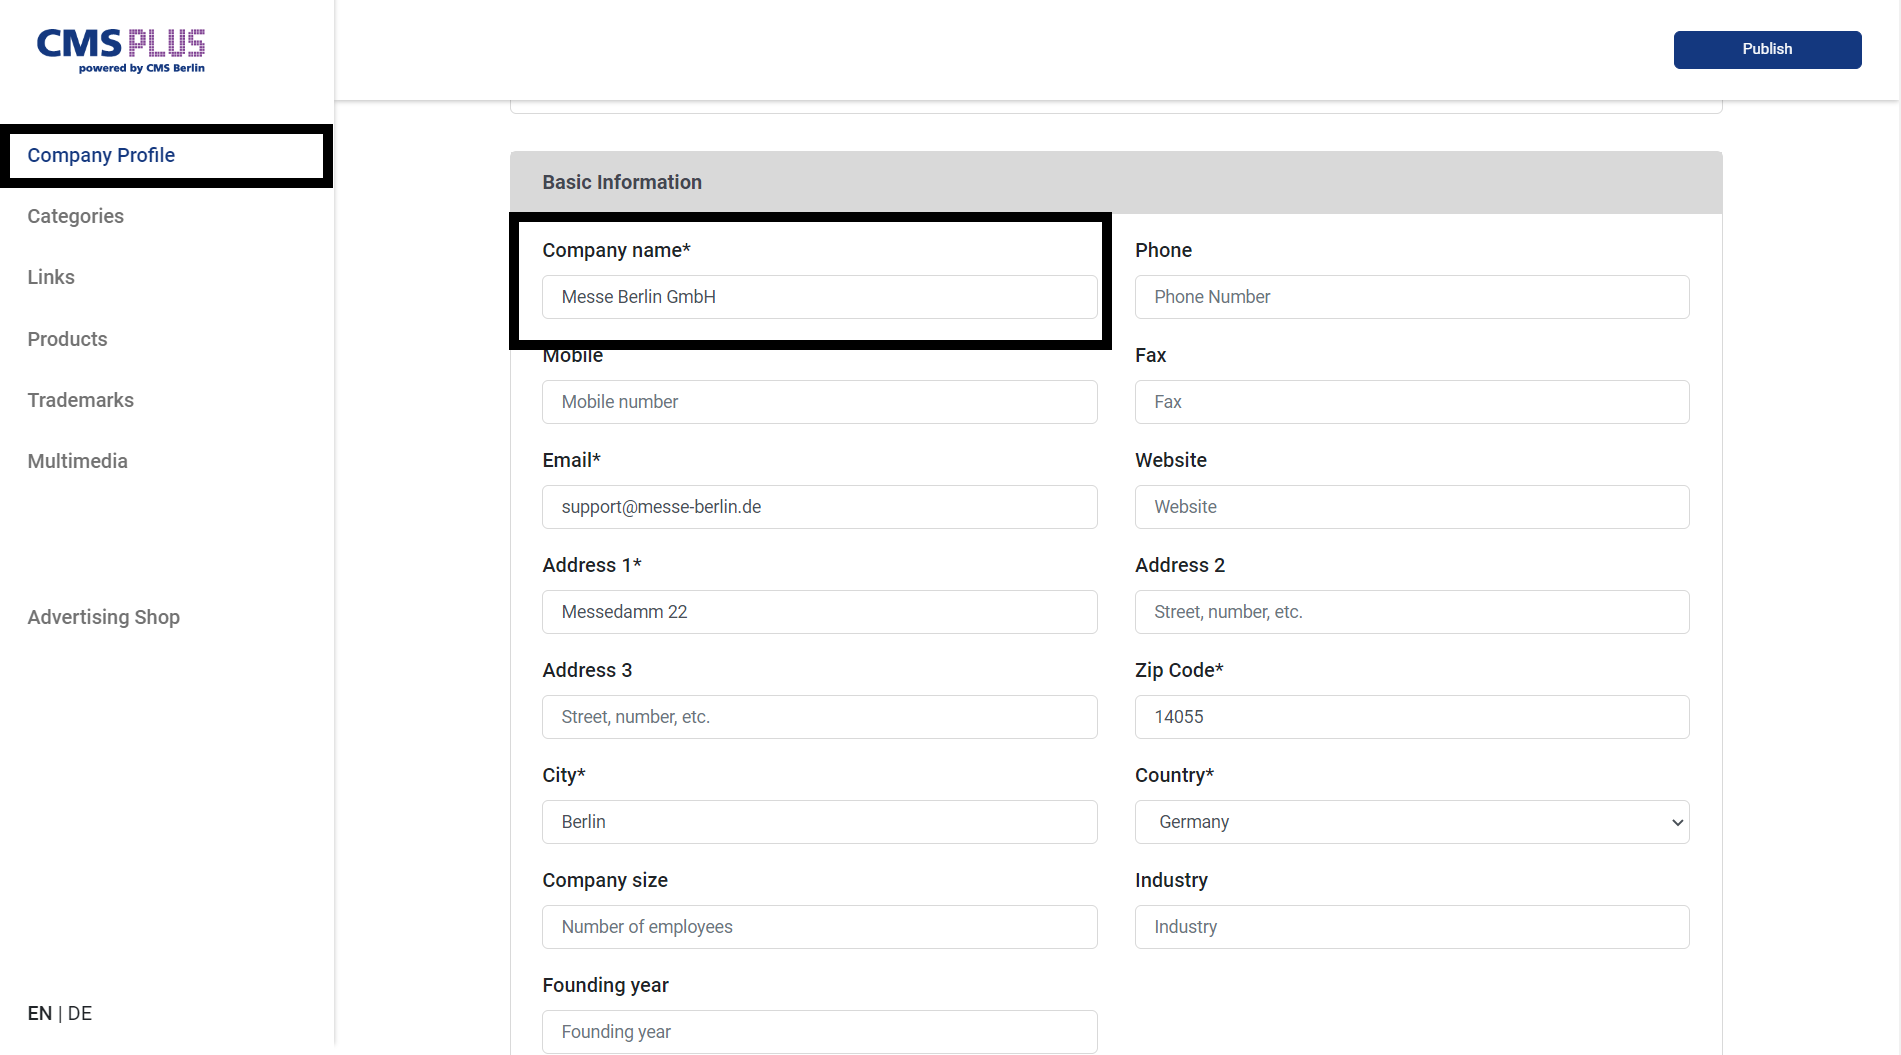The height and width of the screenshot is (1055, 1901).
Task: Focus the Company name field
Action: tap(819, 297)
